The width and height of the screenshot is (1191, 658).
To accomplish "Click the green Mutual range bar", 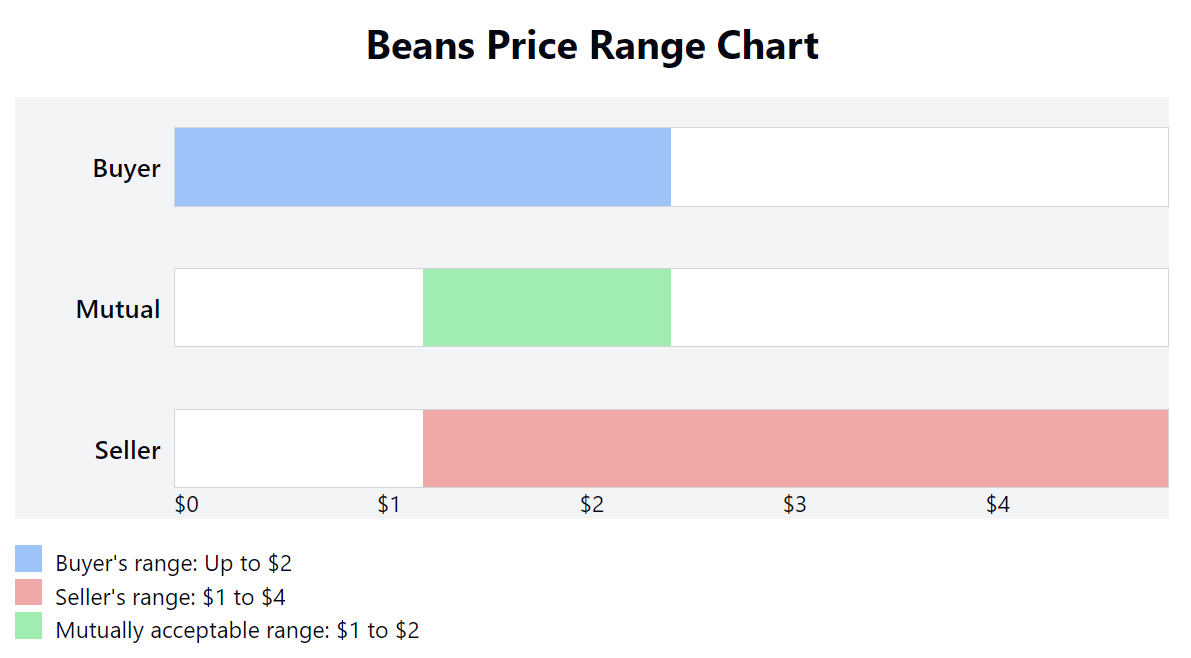I will tap(546, 307).
